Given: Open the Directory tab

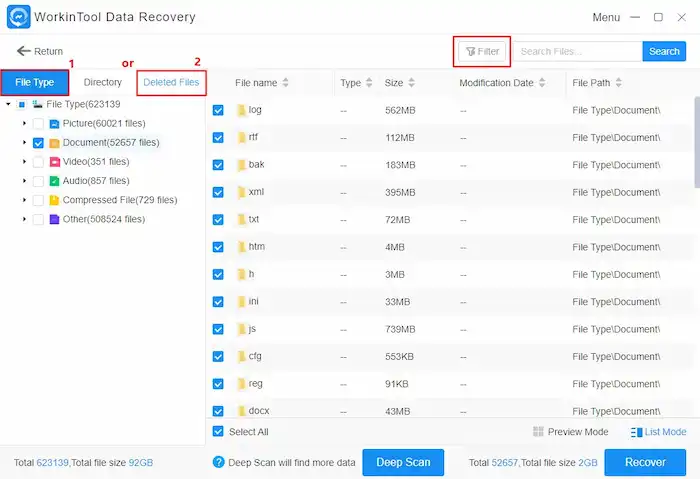Looking at the screenshot, I should 102,82.
